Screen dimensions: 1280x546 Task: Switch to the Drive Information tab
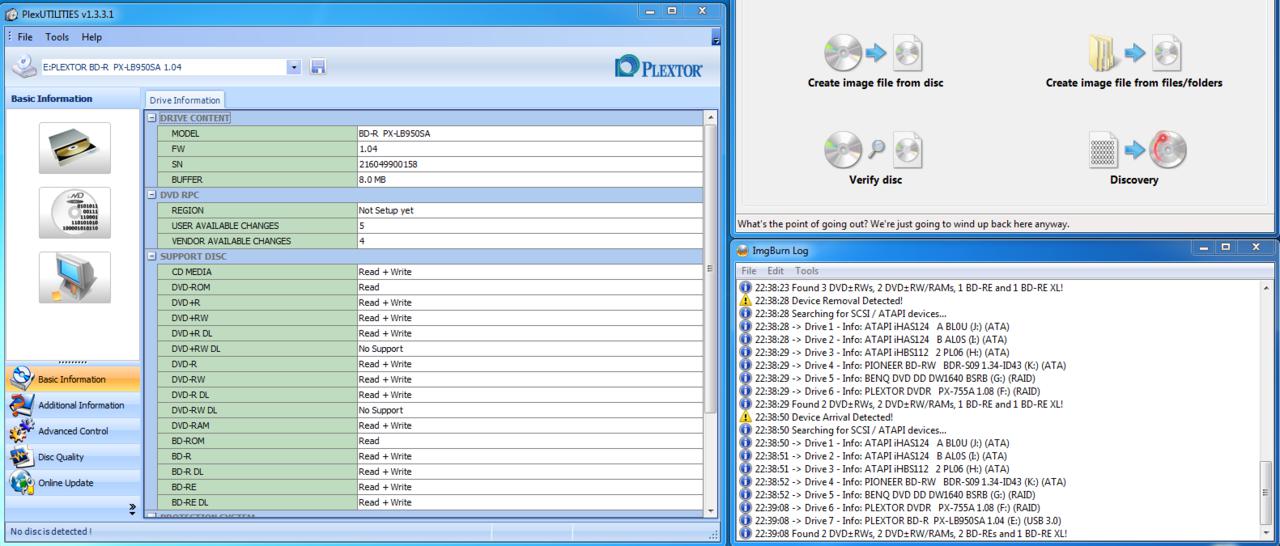coord(184,100)
